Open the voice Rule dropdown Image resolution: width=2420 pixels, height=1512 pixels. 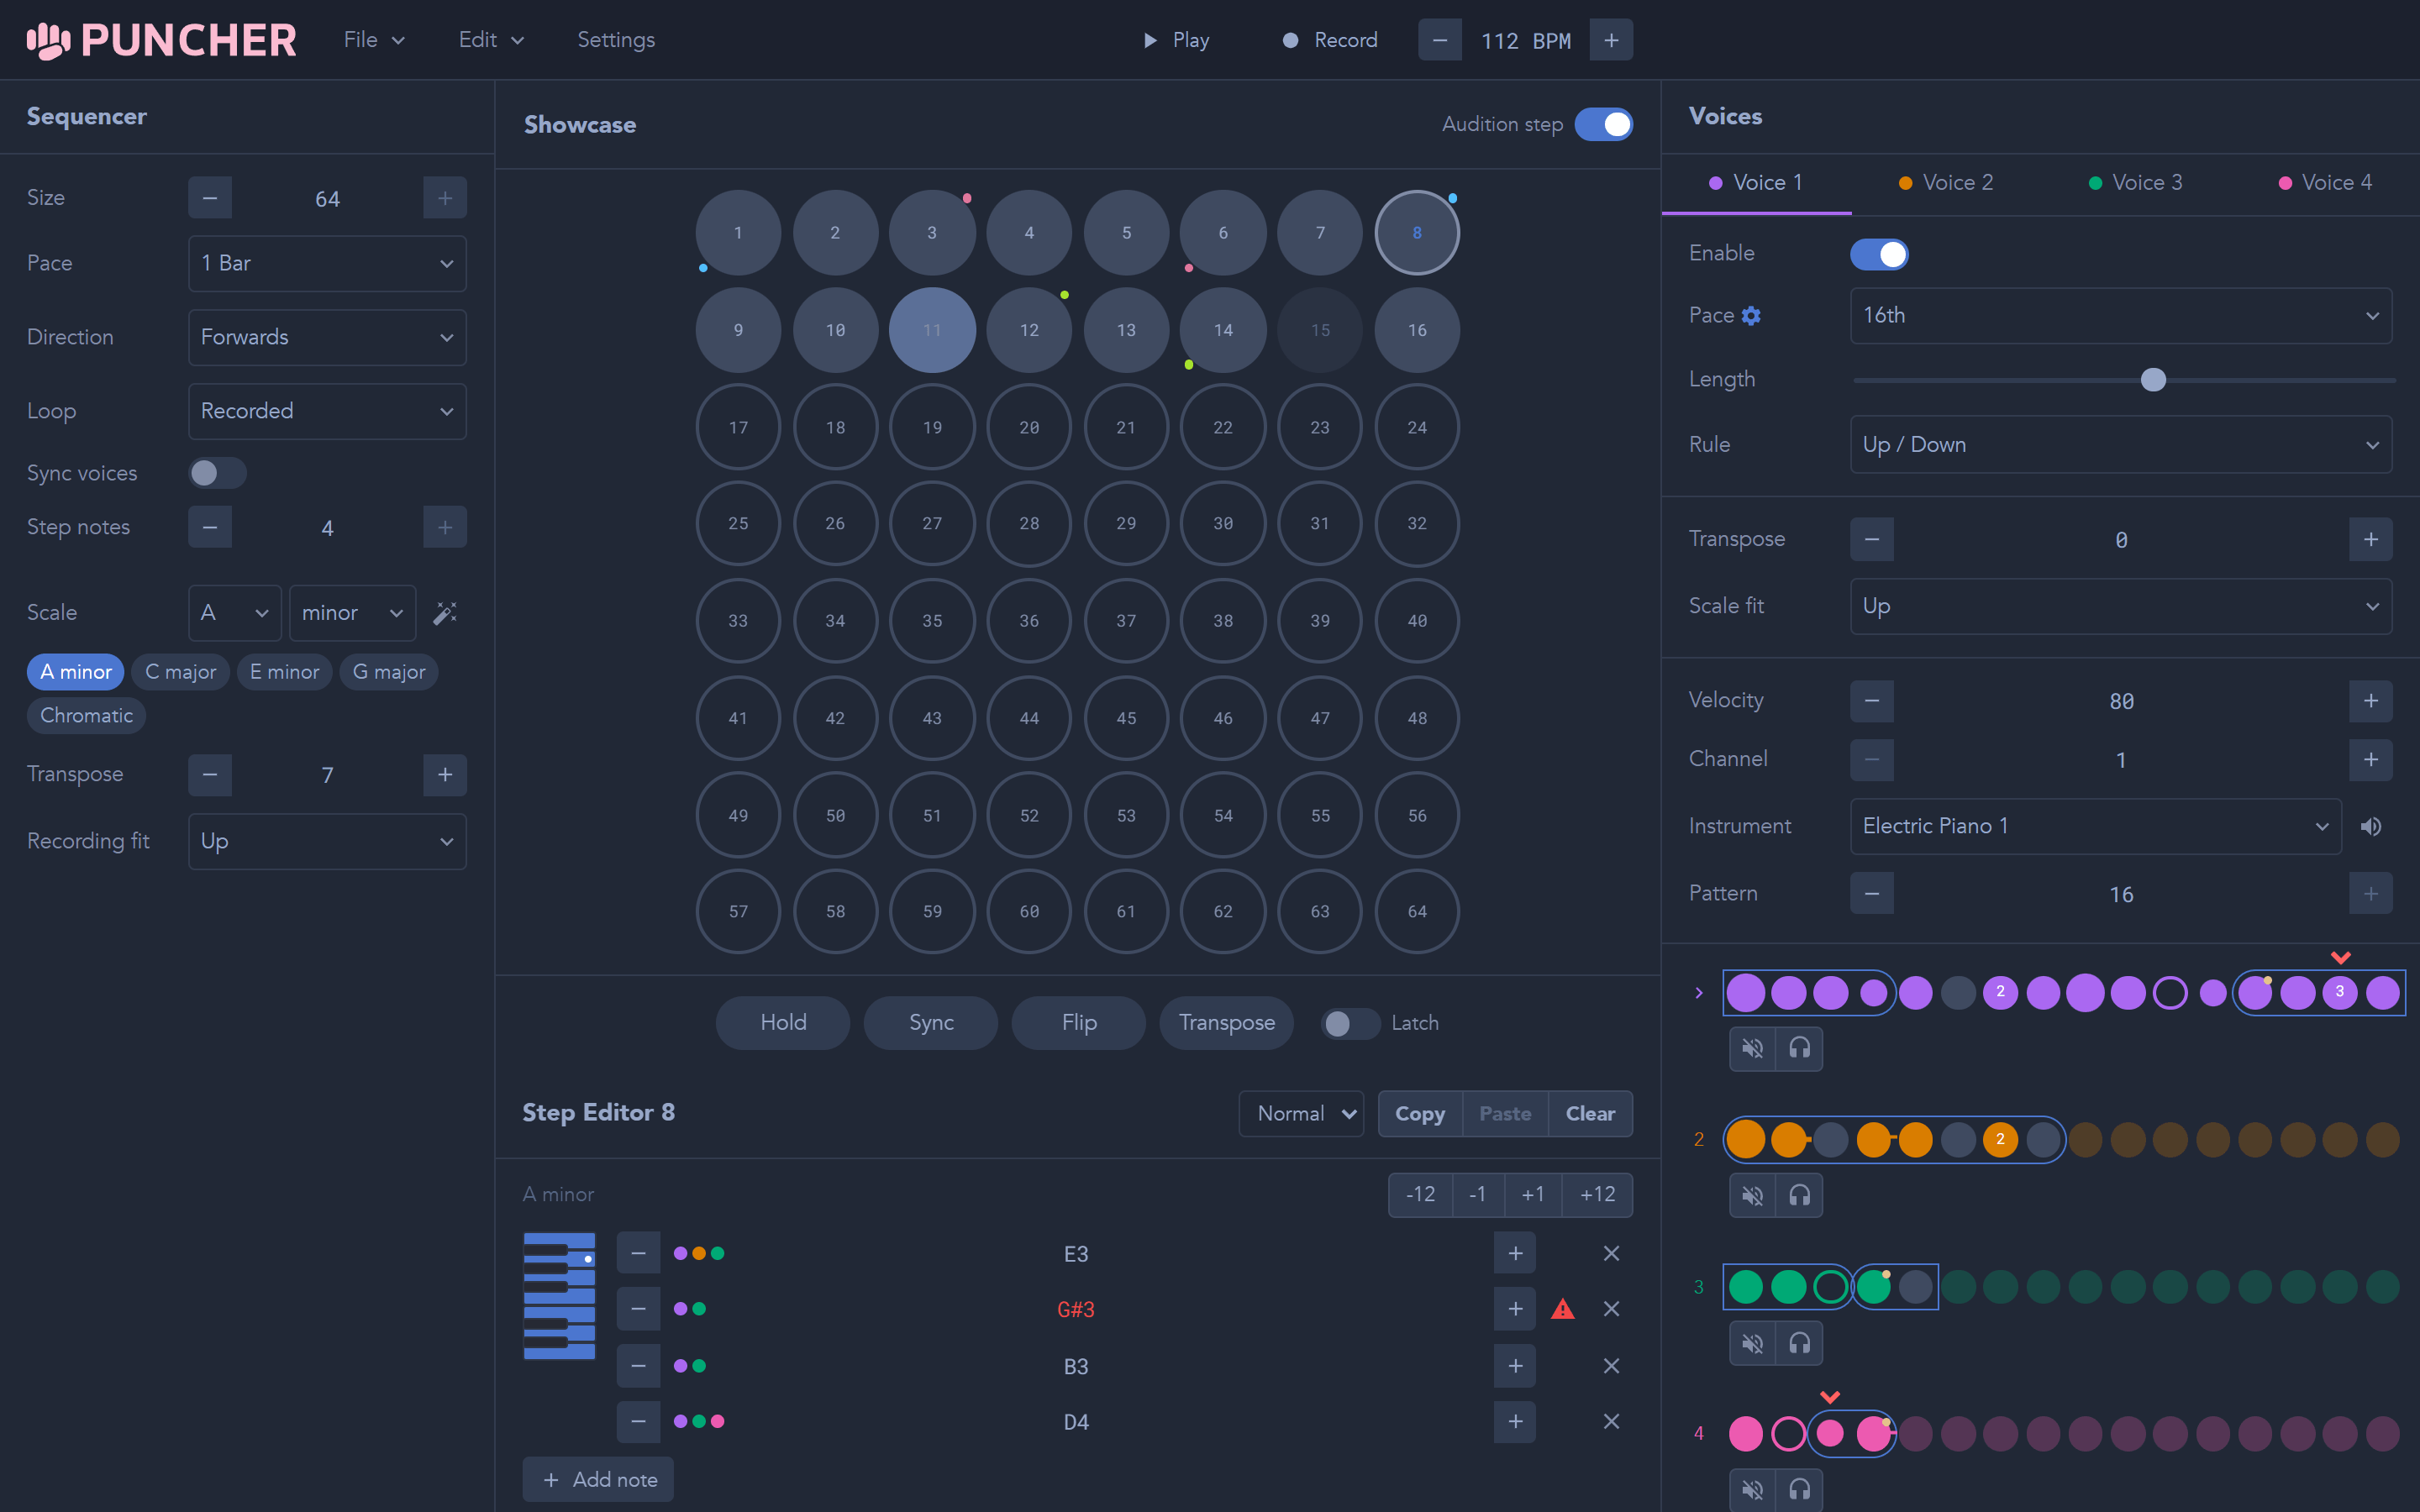pos(2121,445)
